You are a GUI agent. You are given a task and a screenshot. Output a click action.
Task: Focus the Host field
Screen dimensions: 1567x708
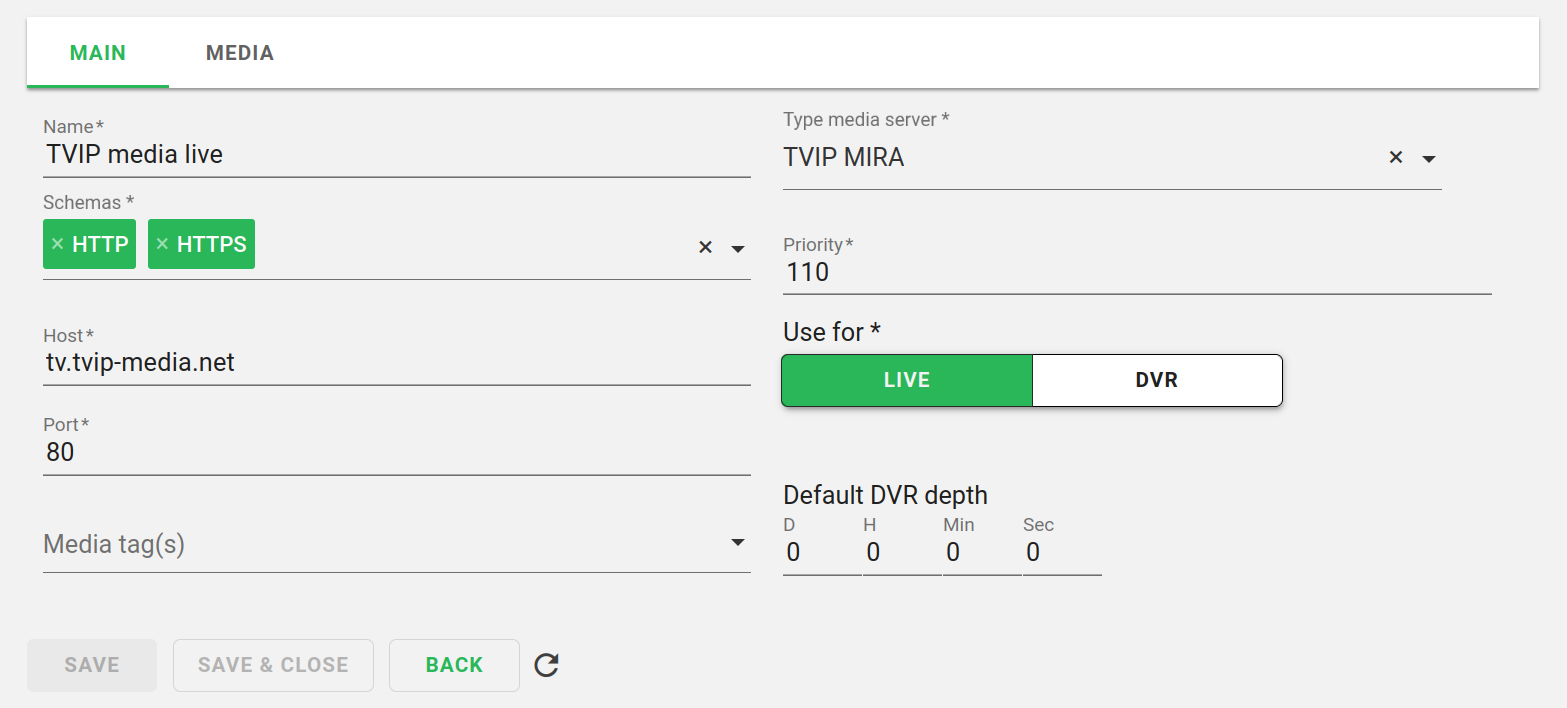(396, 362)
